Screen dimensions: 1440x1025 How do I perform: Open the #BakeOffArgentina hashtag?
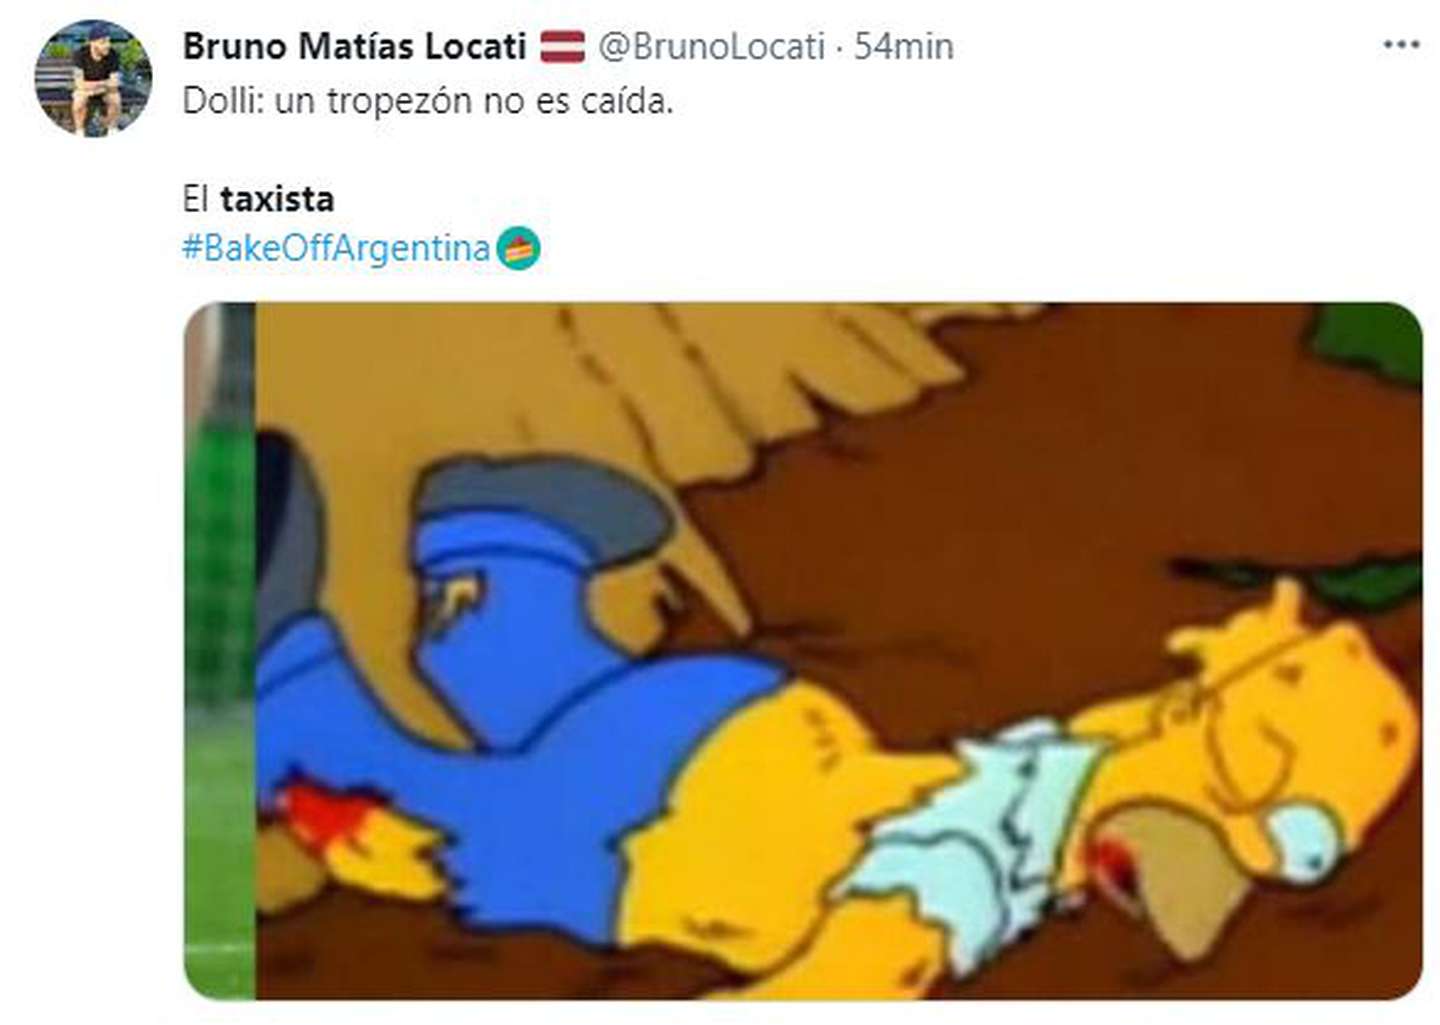click(x=336, y=248)
